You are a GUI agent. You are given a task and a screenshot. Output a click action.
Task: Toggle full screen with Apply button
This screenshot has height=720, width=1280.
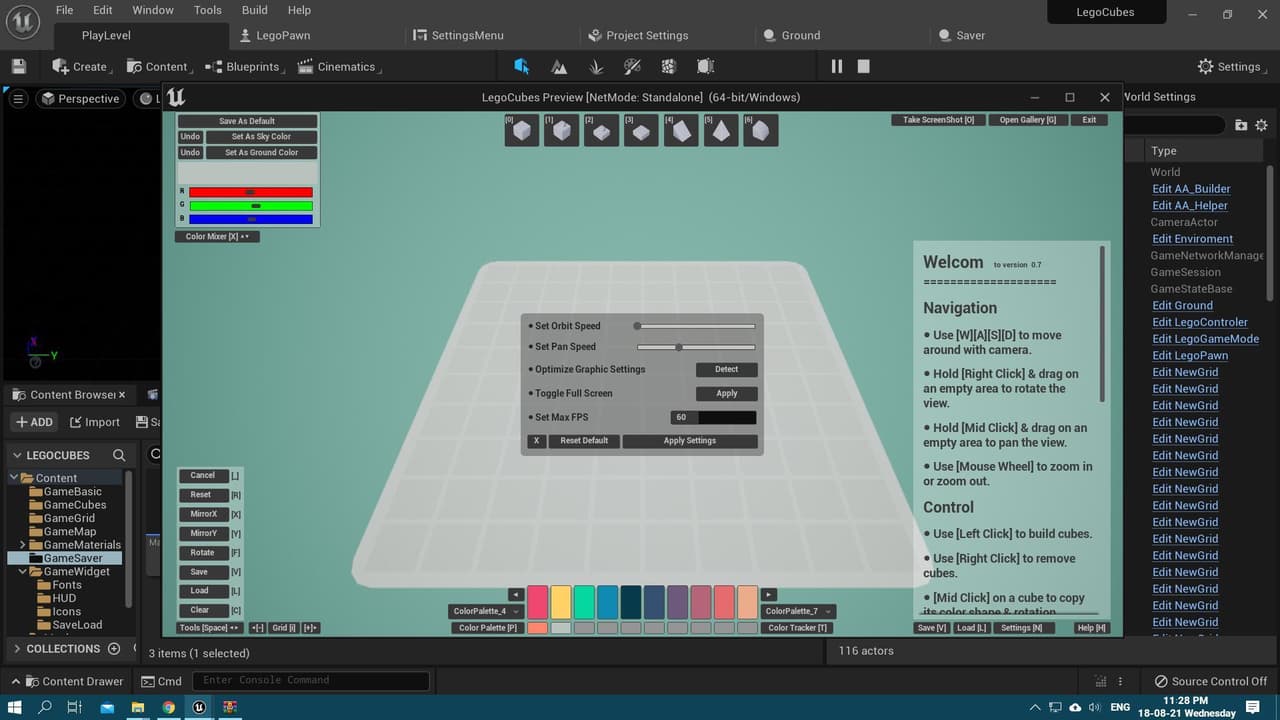point(727,393)
